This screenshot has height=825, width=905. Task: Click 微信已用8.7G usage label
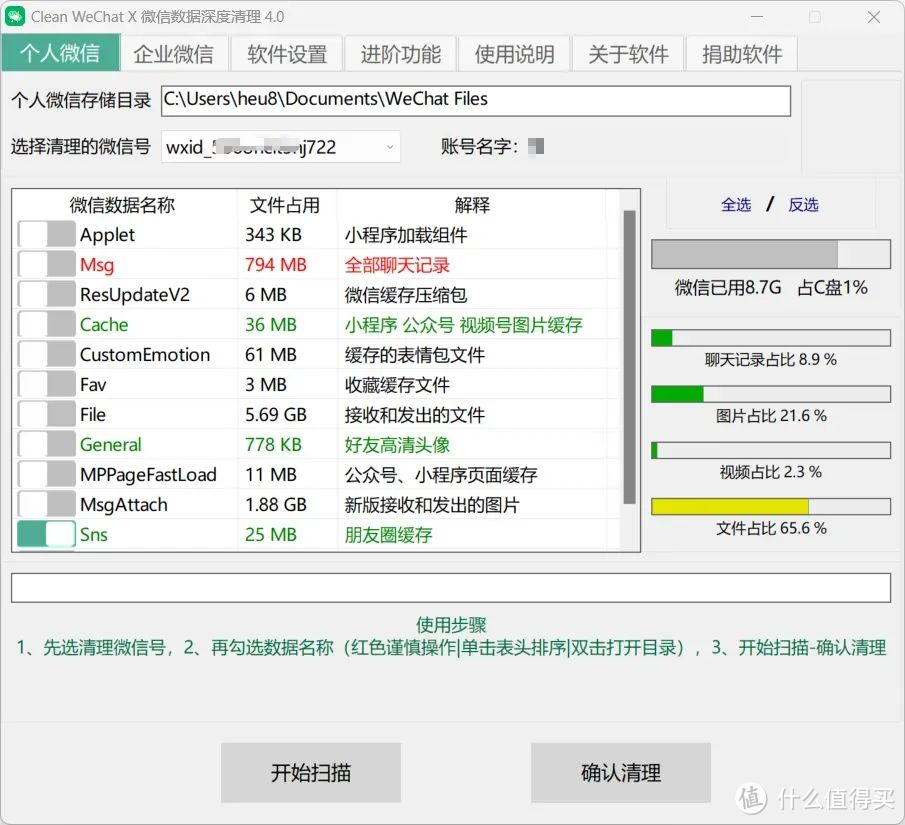click(x=728, y=287)
